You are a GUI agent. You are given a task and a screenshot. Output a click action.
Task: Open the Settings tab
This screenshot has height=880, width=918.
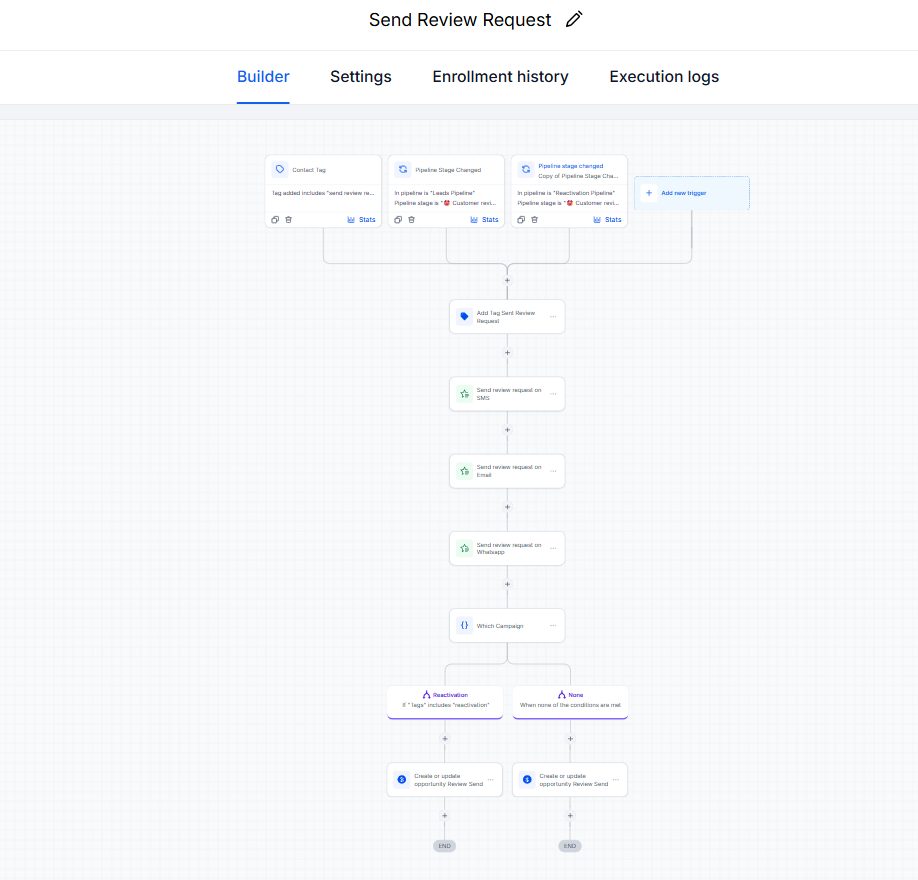[x=361, y=77]
